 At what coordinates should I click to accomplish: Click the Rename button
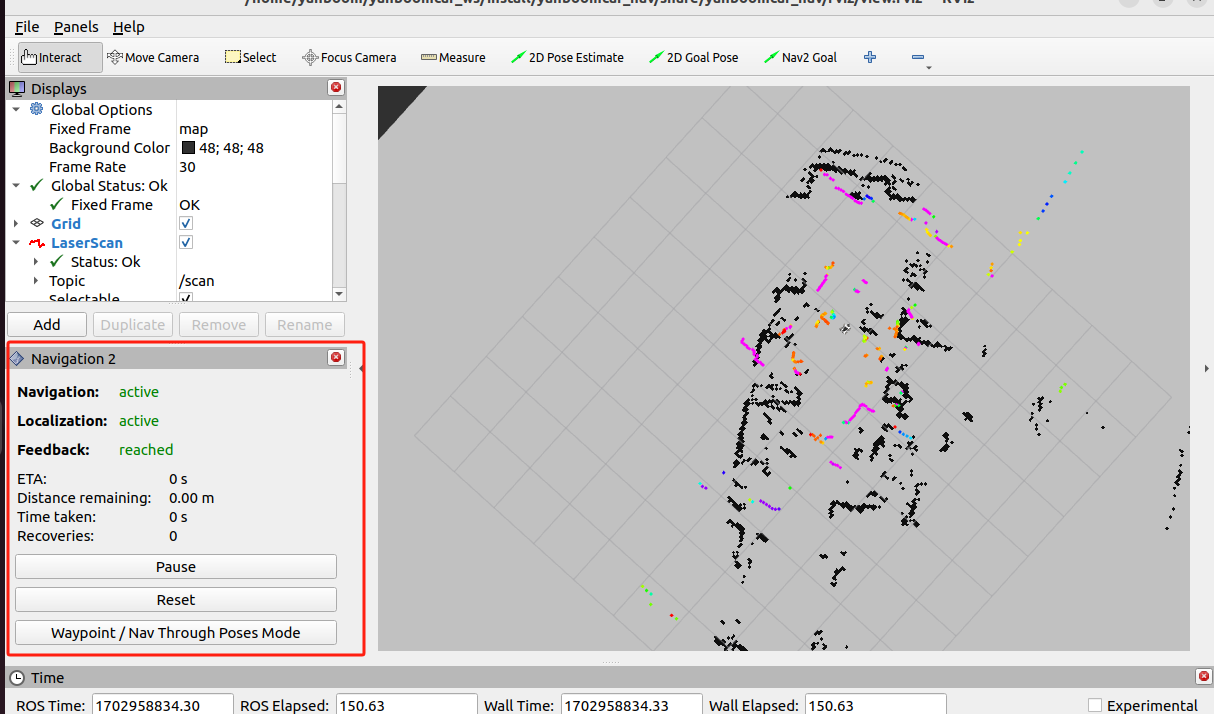point(305,324)
